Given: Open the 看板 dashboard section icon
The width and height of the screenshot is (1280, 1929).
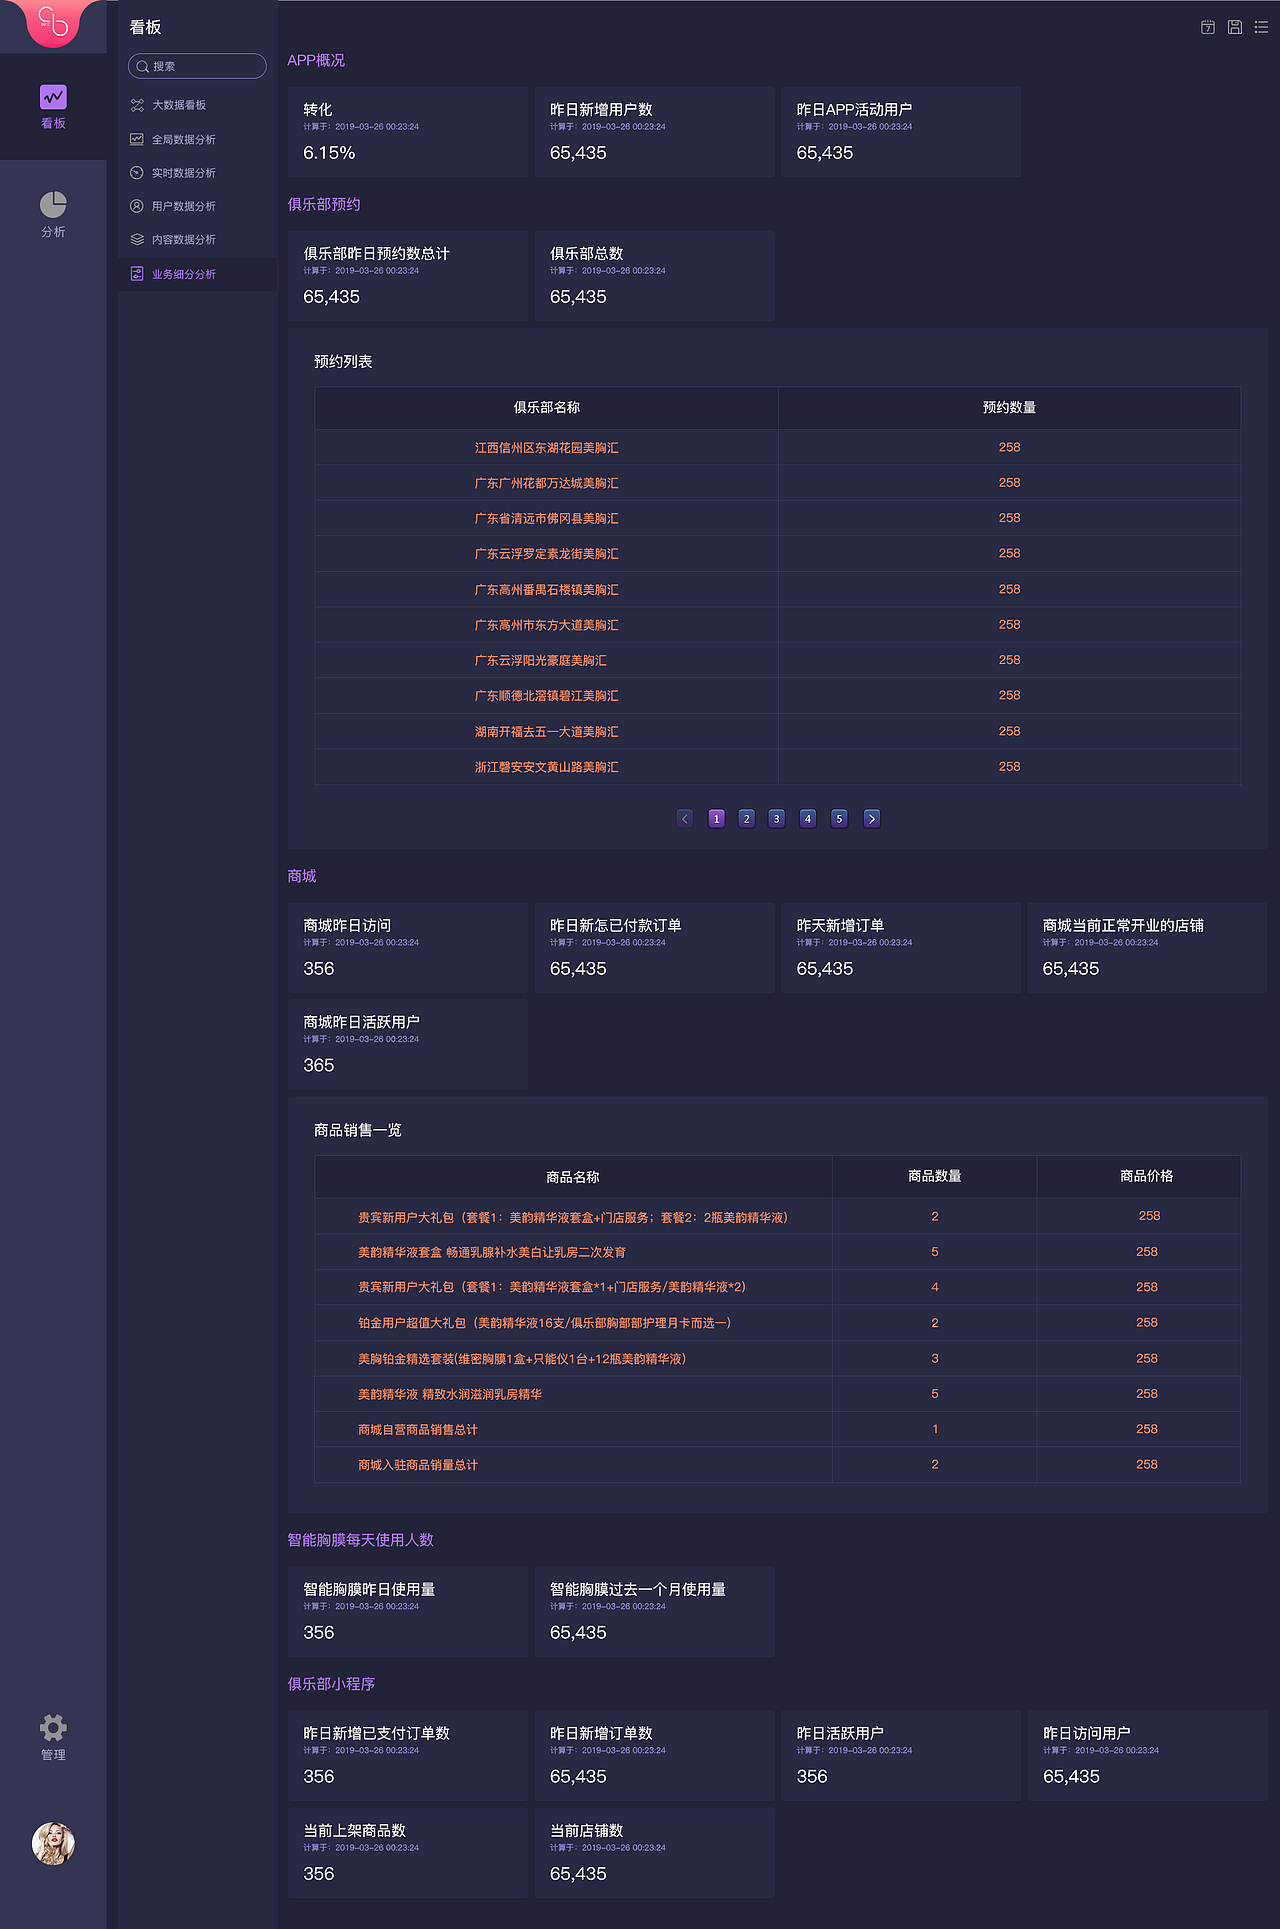Looking at the screenshot, I should click(53, 97).
